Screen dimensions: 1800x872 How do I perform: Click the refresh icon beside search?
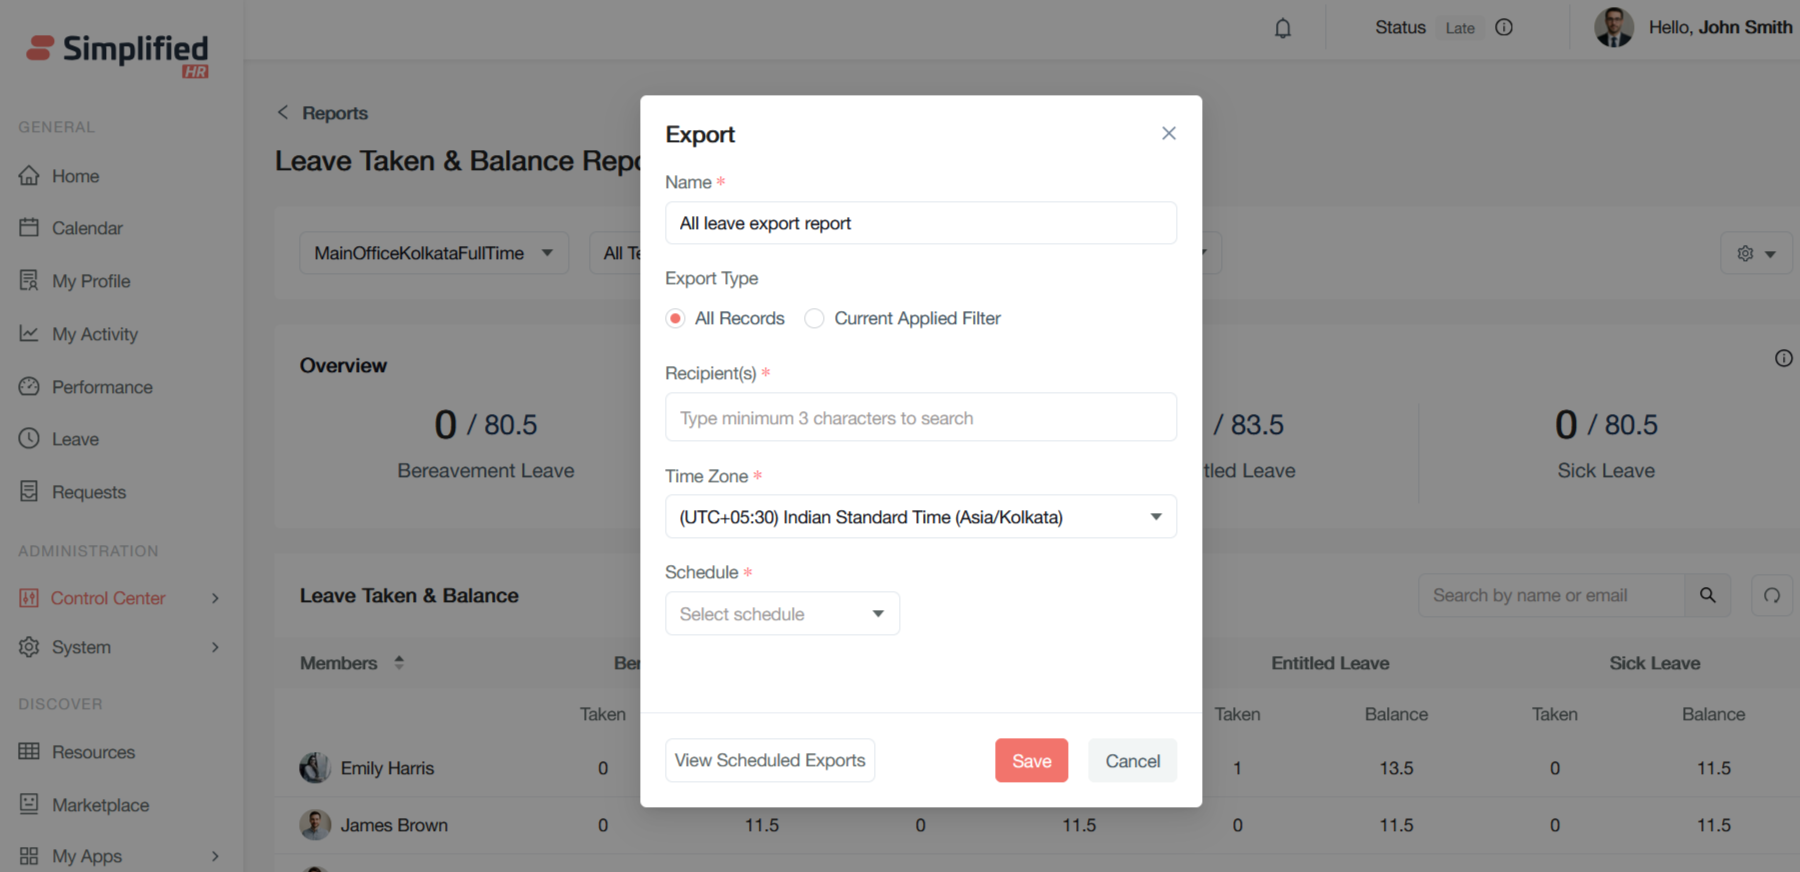point(1772,595)
